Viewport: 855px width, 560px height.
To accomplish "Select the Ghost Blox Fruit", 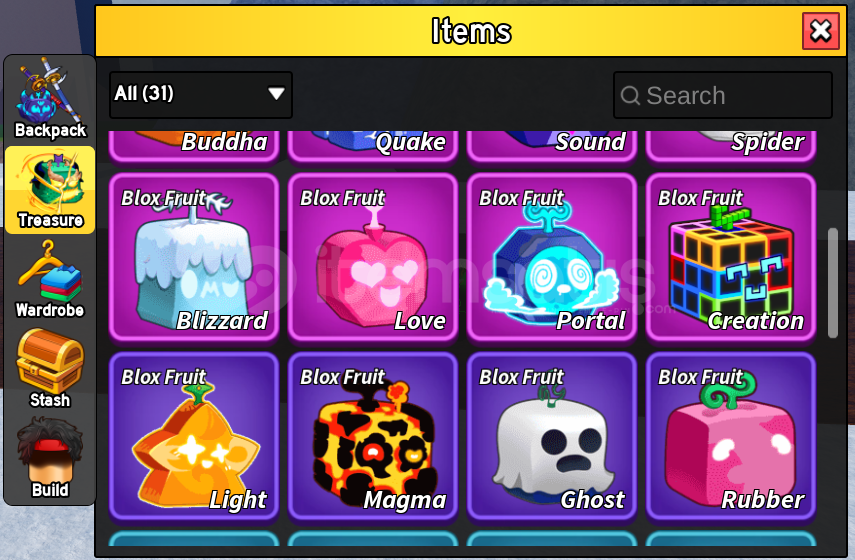I will click(x=552, y=436).
